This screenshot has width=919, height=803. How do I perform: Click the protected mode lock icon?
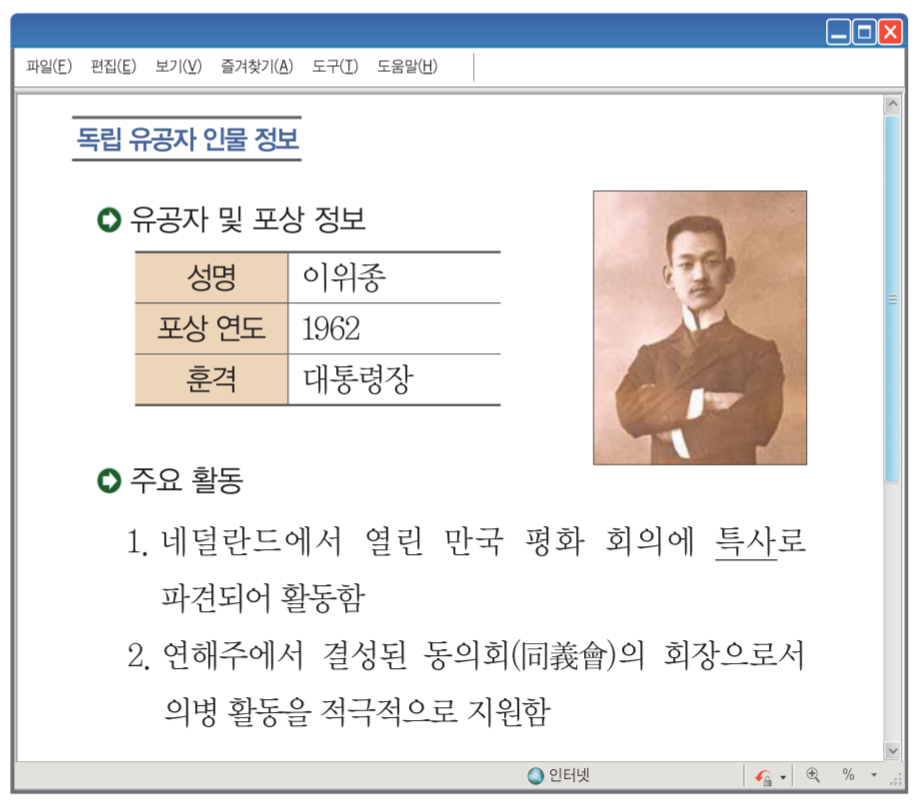[767, 778]
